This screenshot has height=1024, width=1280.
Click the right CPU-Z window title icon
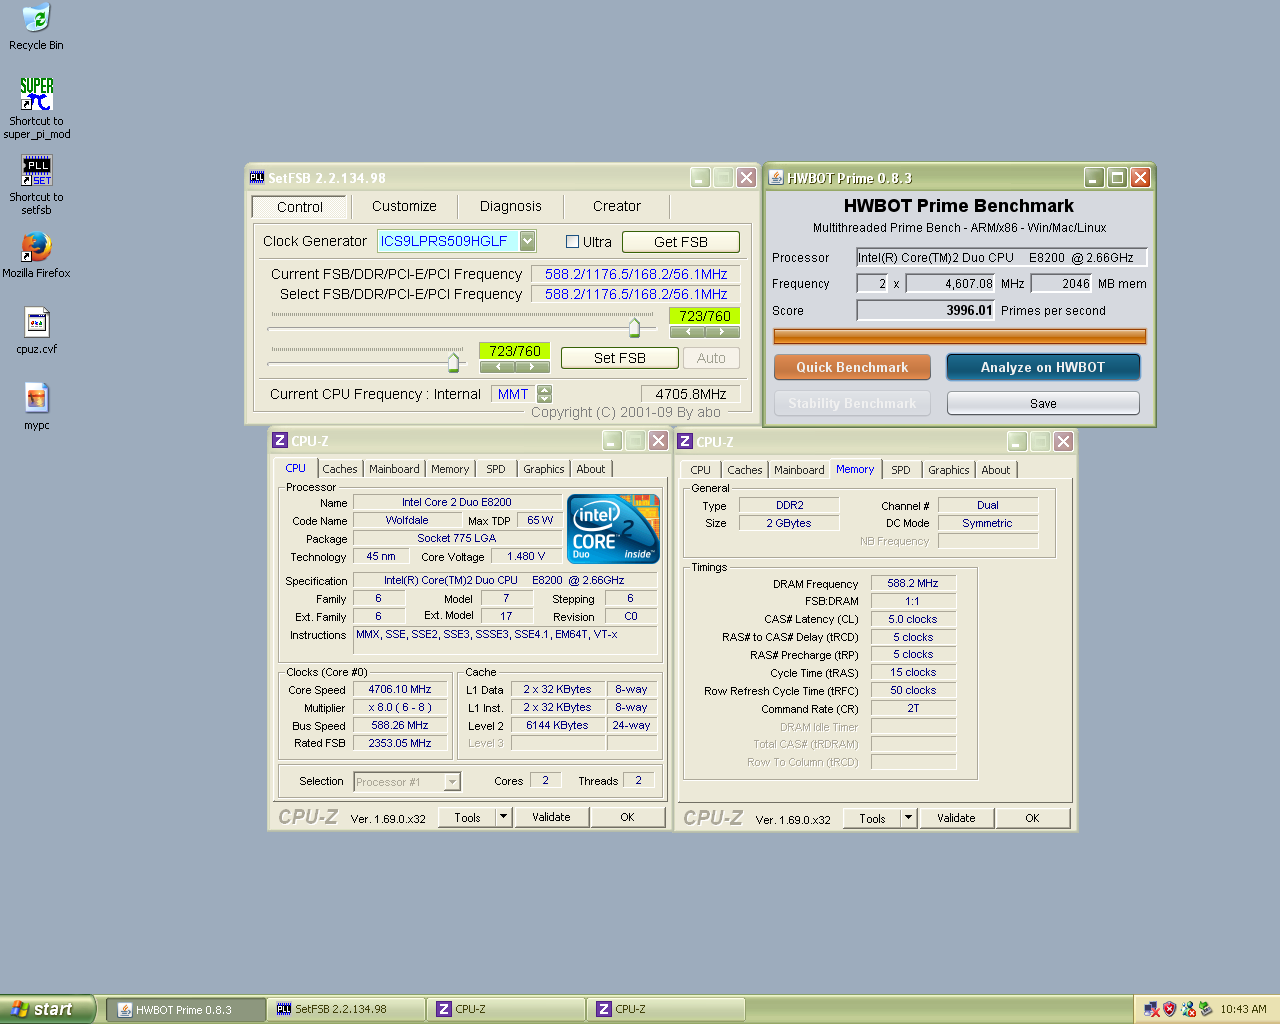685,441
